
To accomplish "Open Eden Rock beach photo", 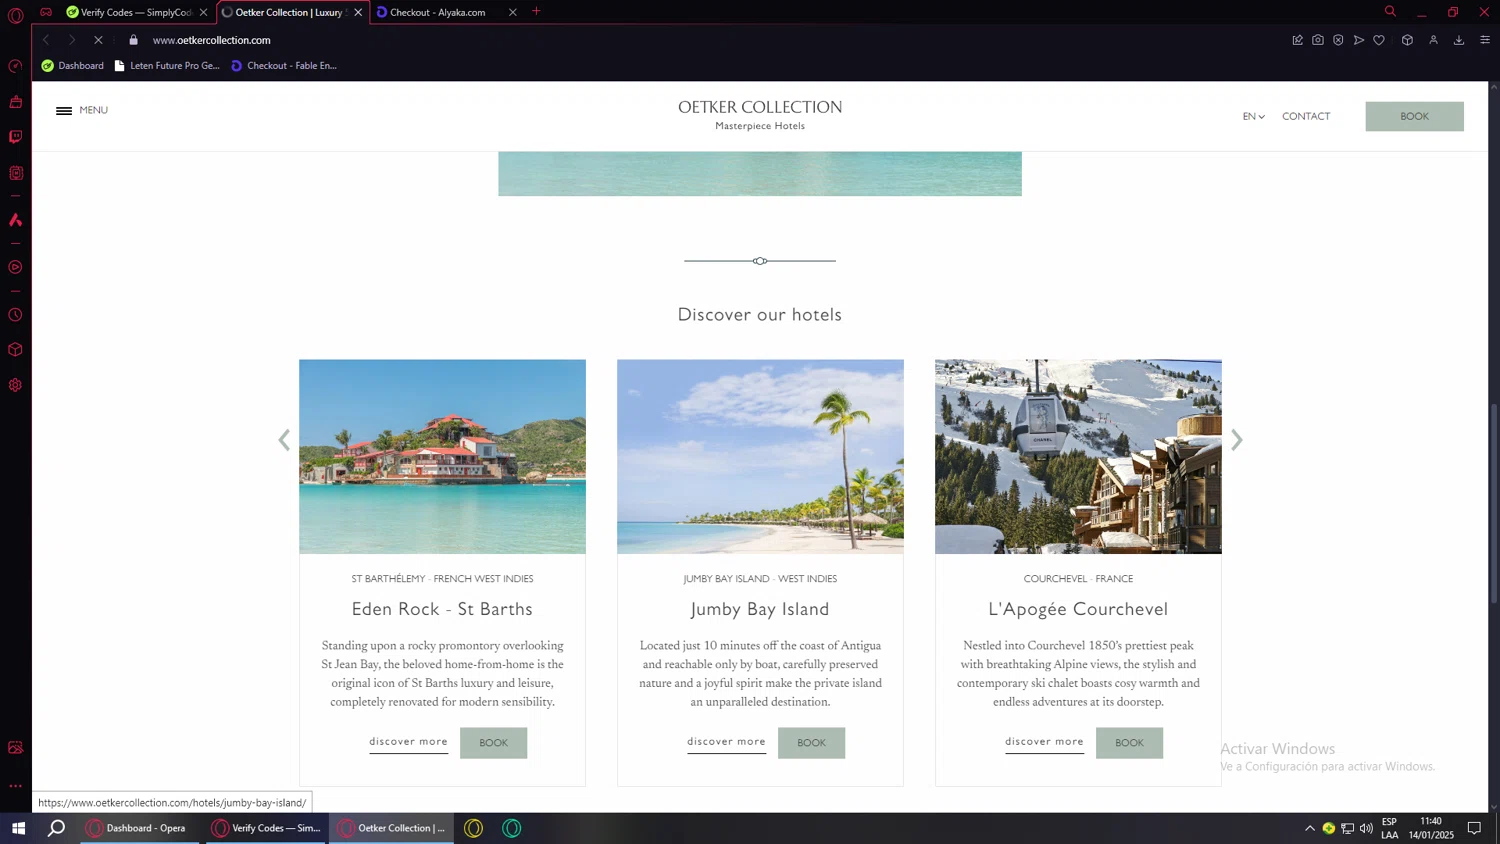I will [x=442, y=456].
